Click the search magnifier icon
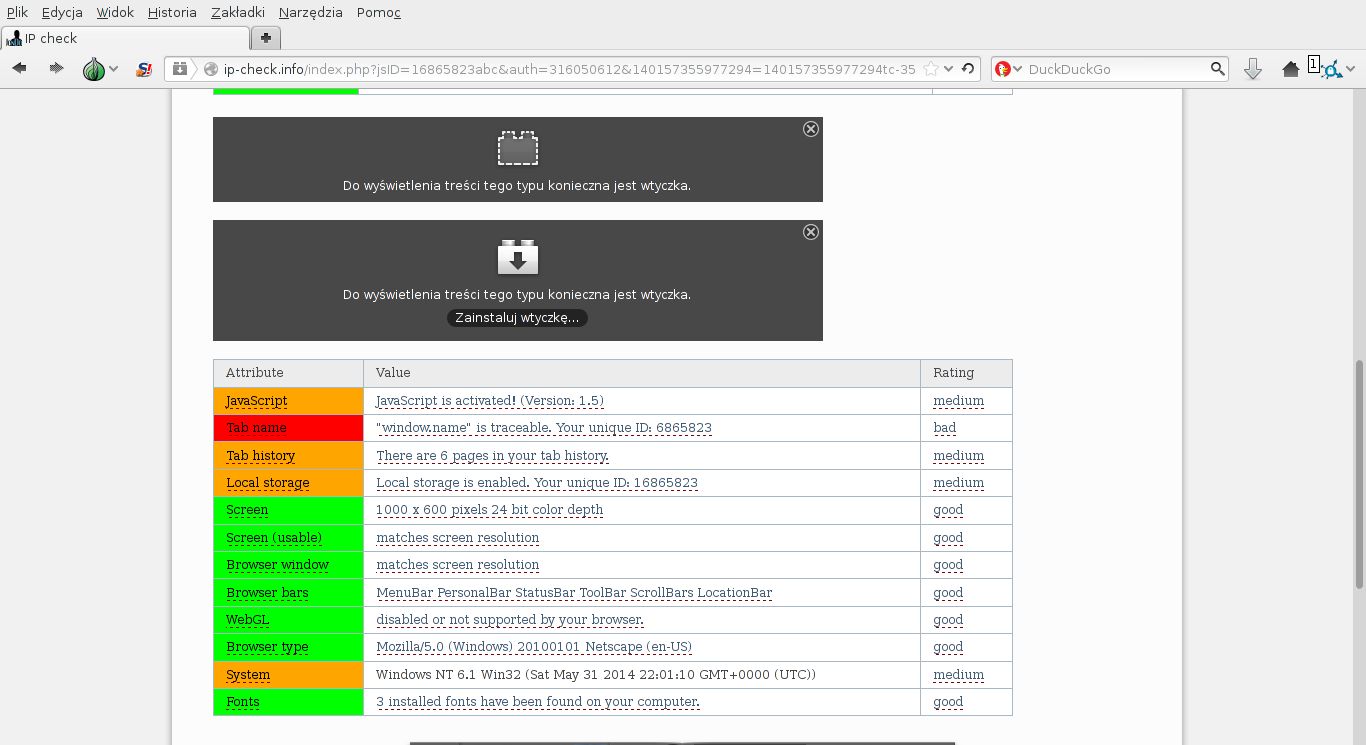The image size is (1366, 745). click(x=1217, y=69)
